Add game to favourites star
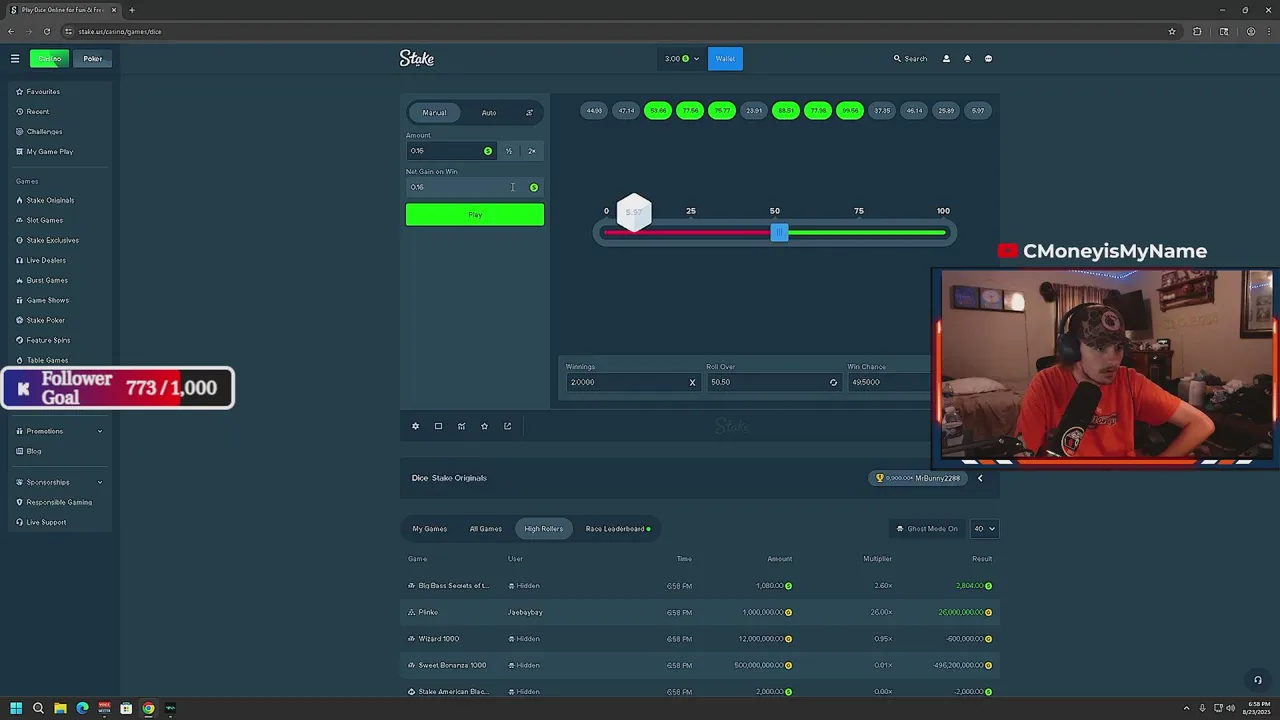1280x720 pixels. coord(484,426)
